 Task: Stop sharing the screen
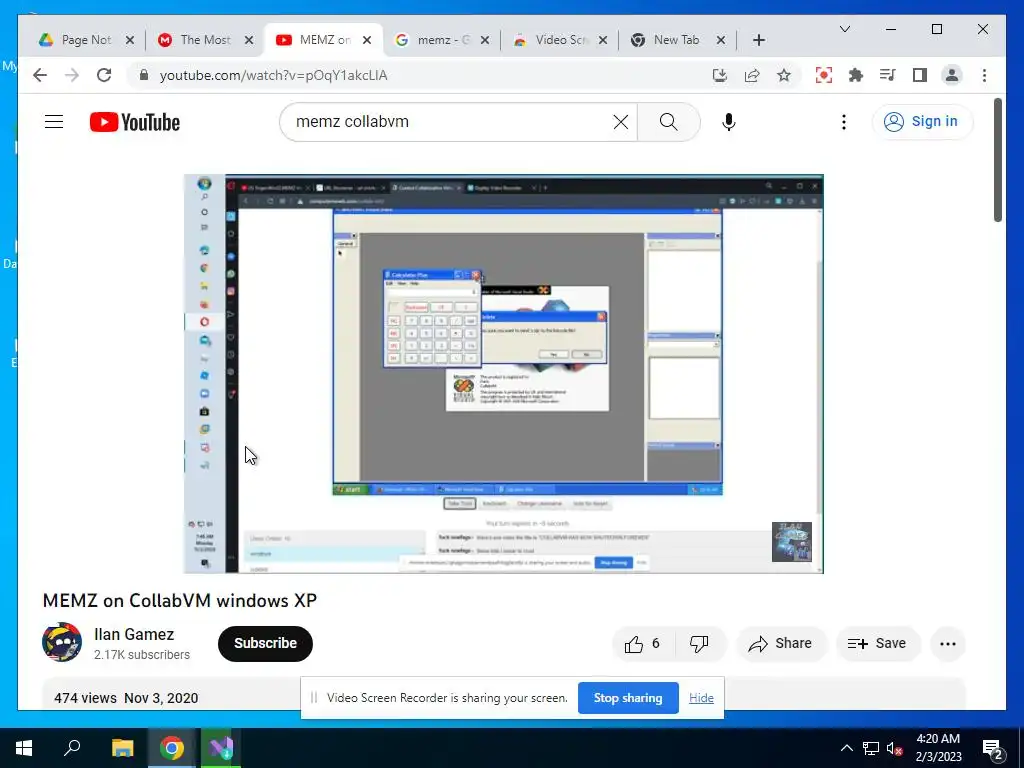point(628,697)
